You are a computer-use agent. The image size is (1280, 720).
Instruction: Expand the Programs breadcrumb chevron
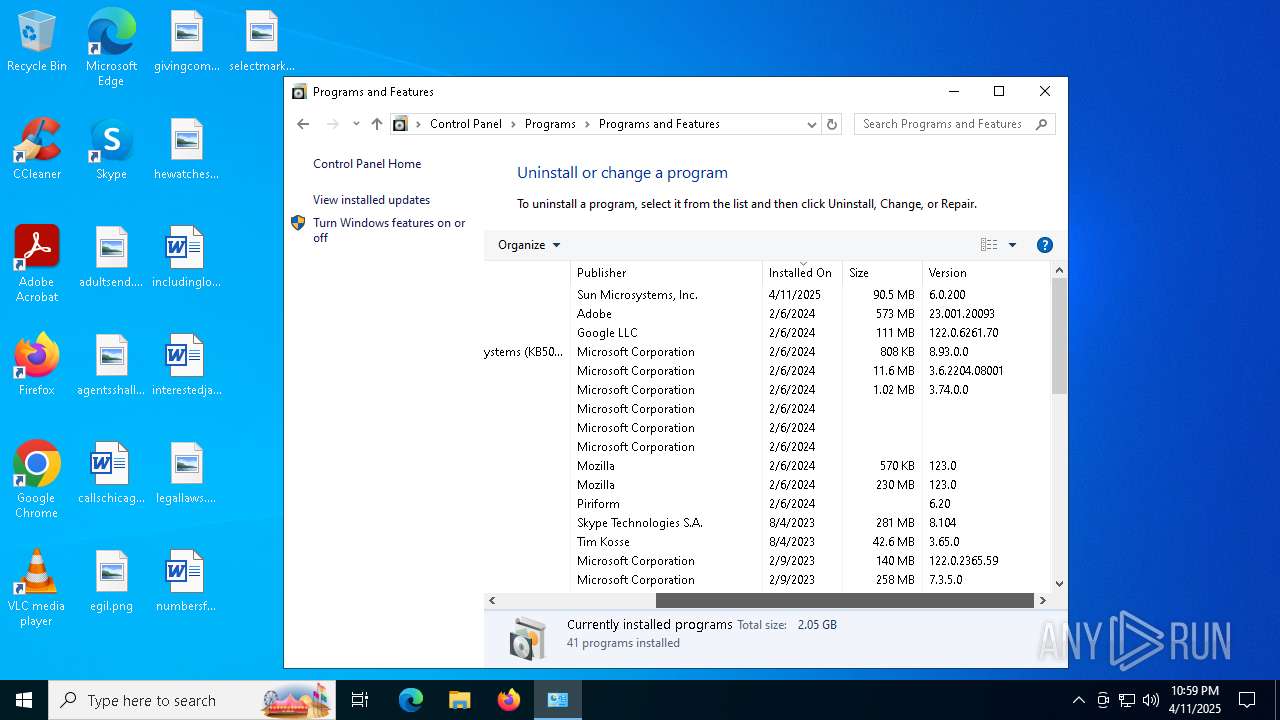pos(587,124)
